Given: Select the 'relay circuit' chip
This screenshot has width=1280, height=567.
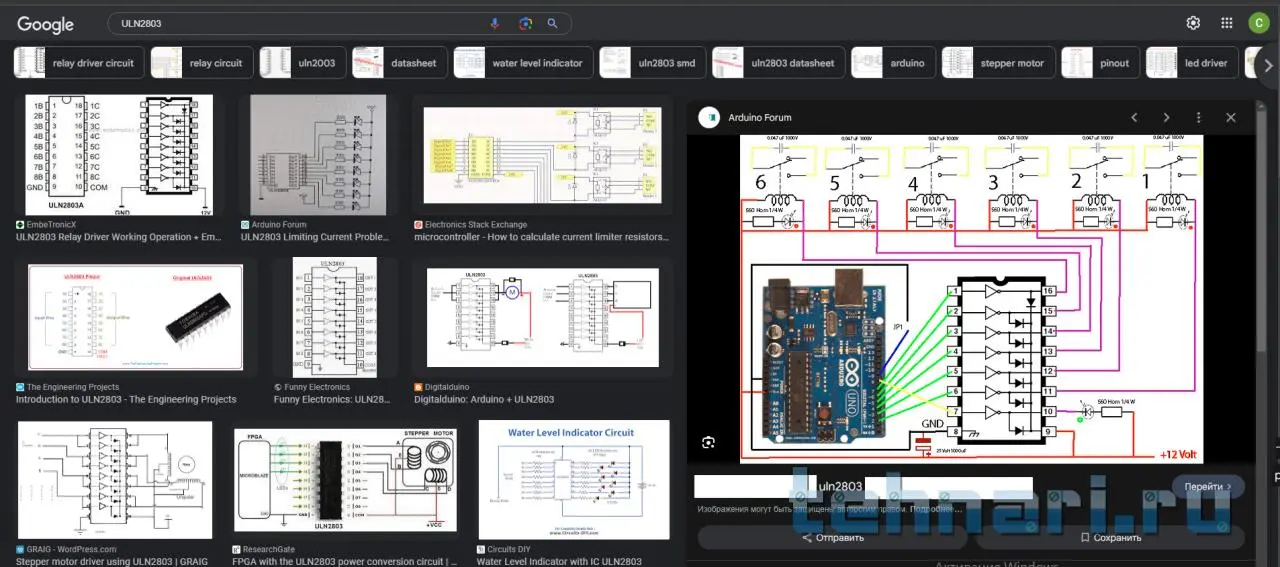Looking at the screenshot, I should point(200,63).
